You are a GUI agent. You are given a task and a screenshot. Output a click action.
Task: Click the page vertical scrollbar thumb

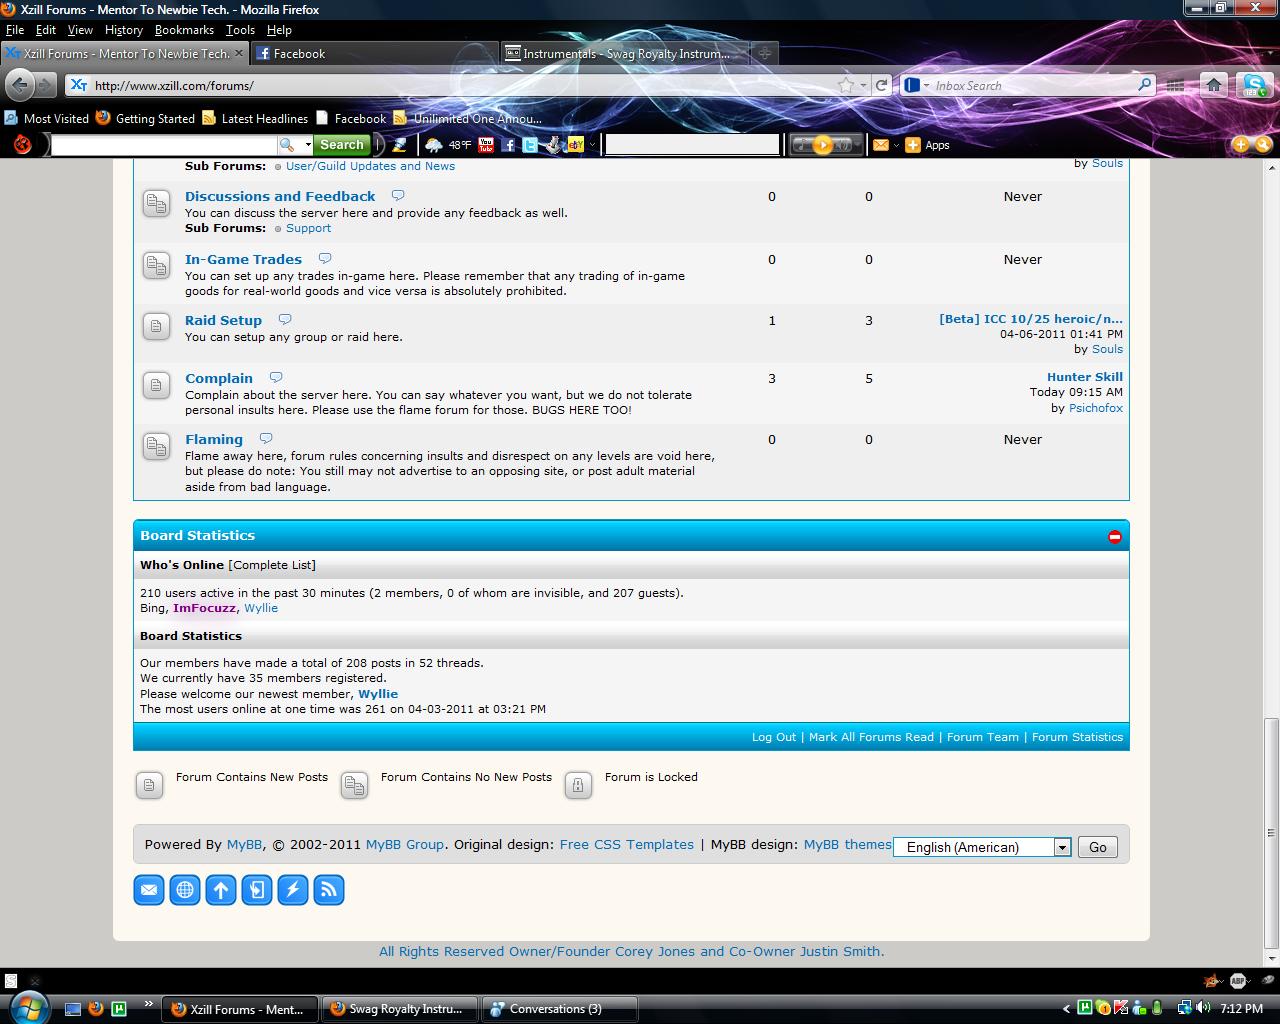(1271, 833)
